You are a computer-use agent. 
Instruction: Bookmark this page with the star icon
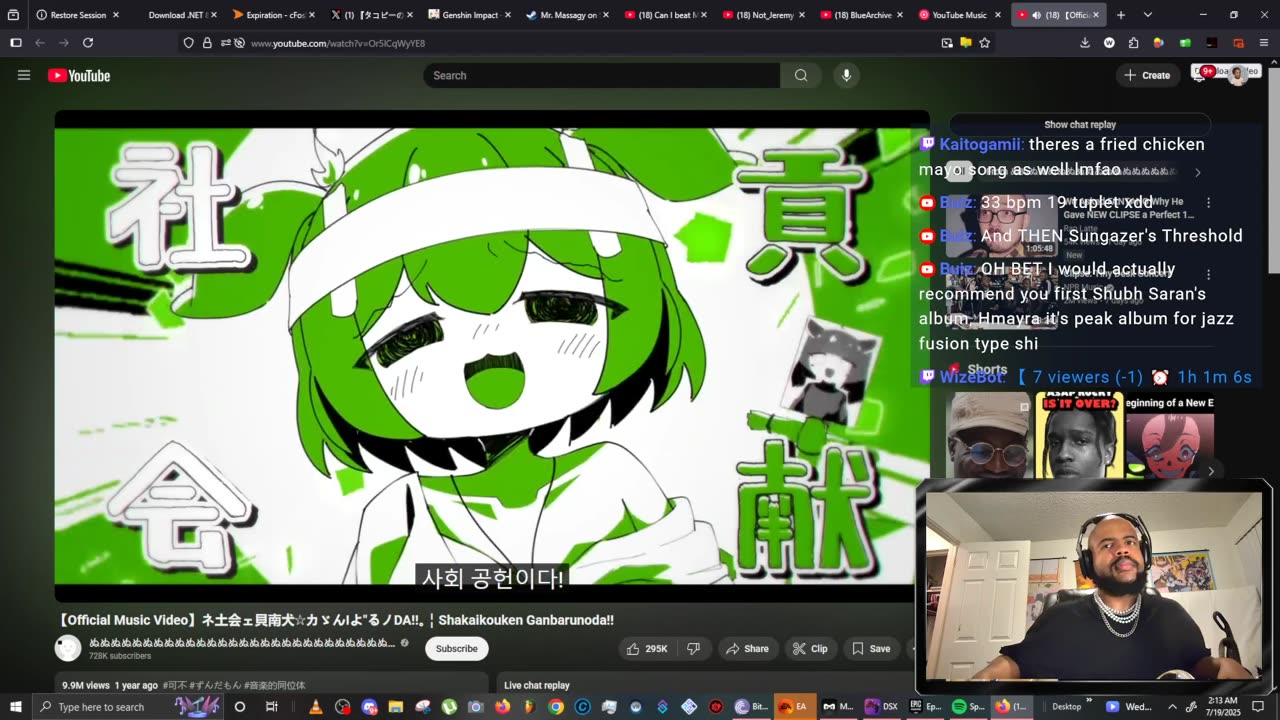pyautogui.click(x=985, y=43)
